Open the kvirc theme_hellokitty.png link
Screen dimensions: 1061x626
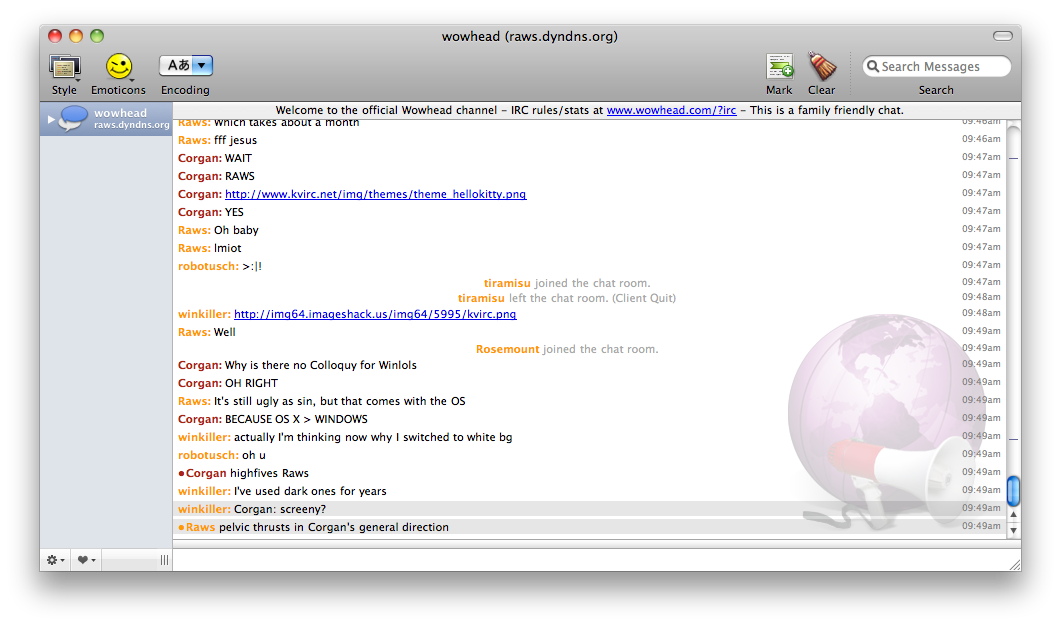(375, 194)
